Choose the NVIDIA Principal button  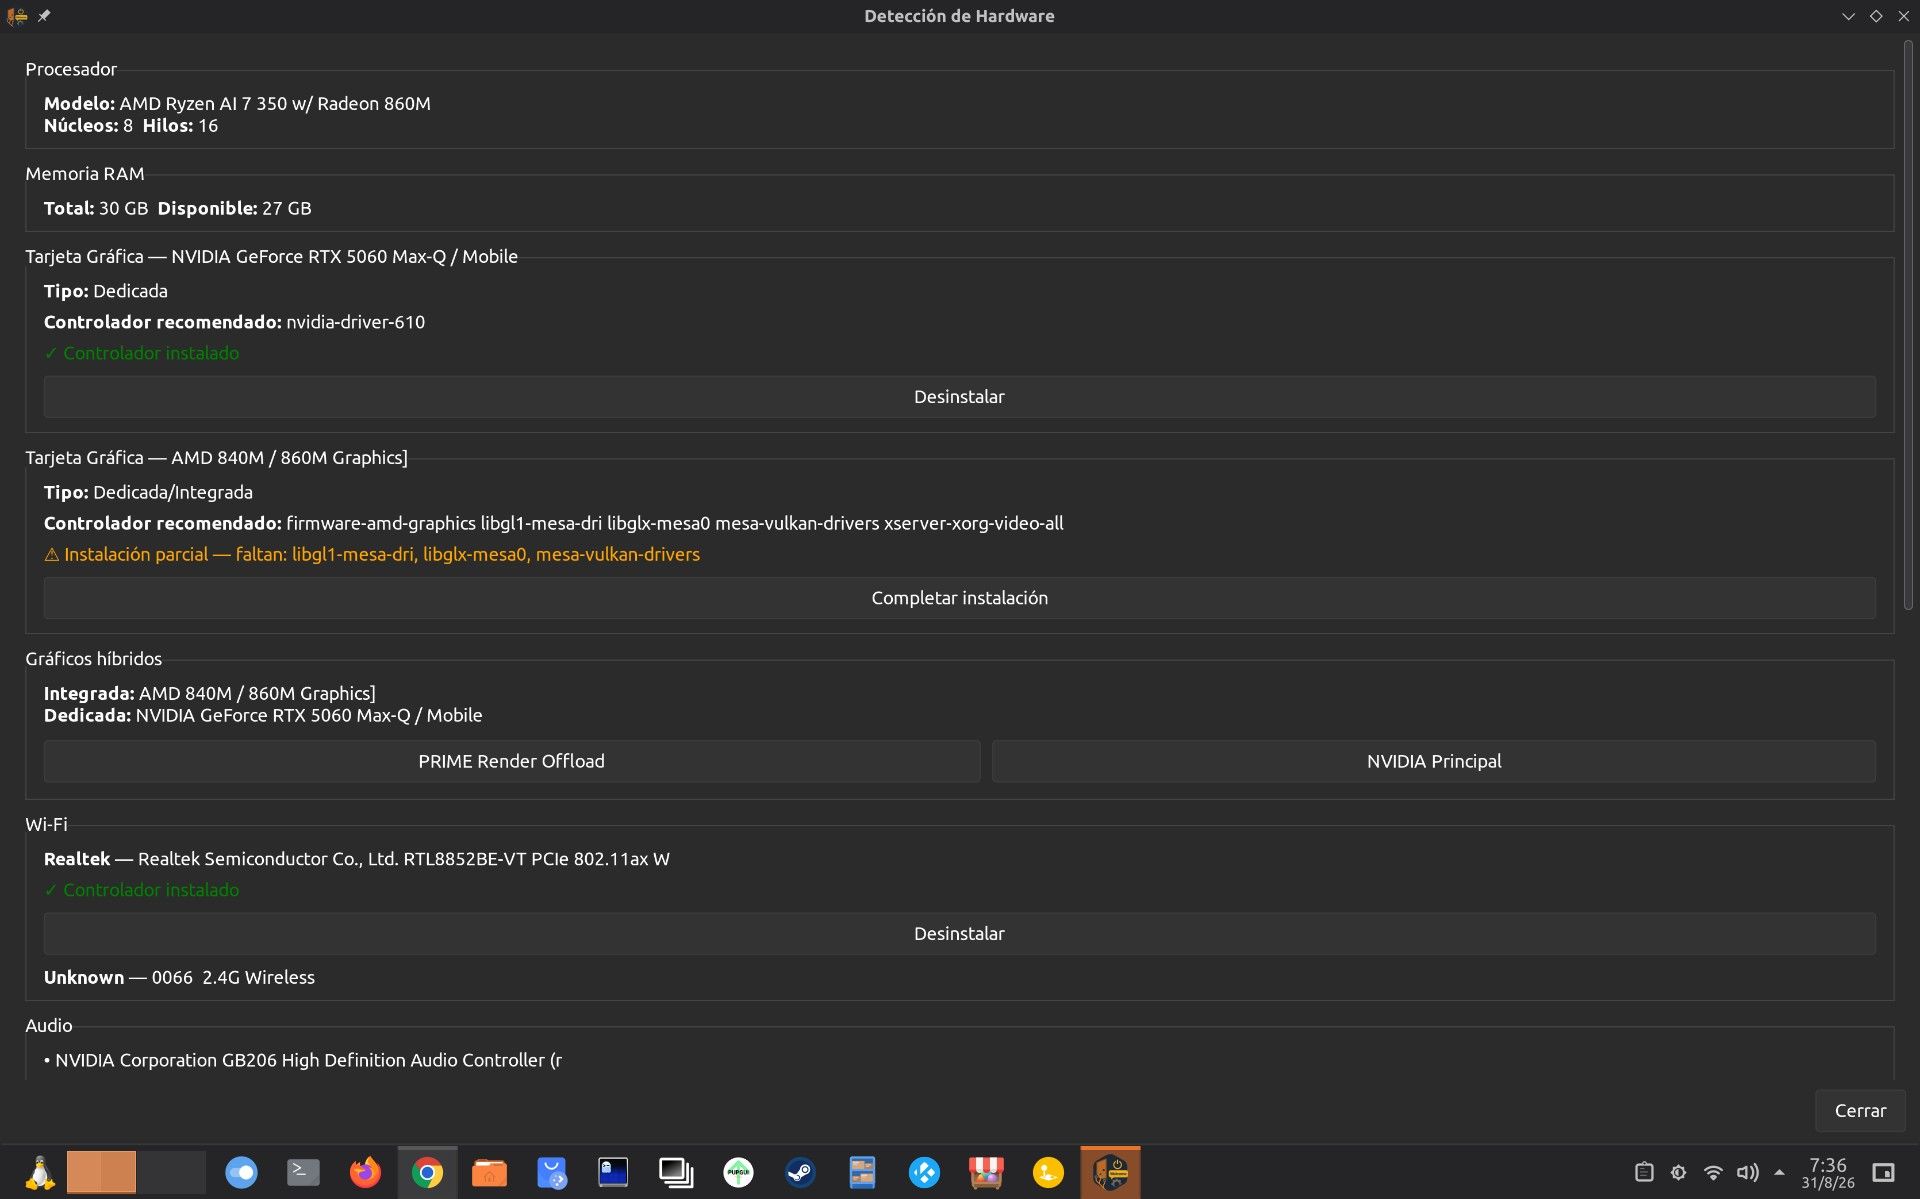(1434, 761)
